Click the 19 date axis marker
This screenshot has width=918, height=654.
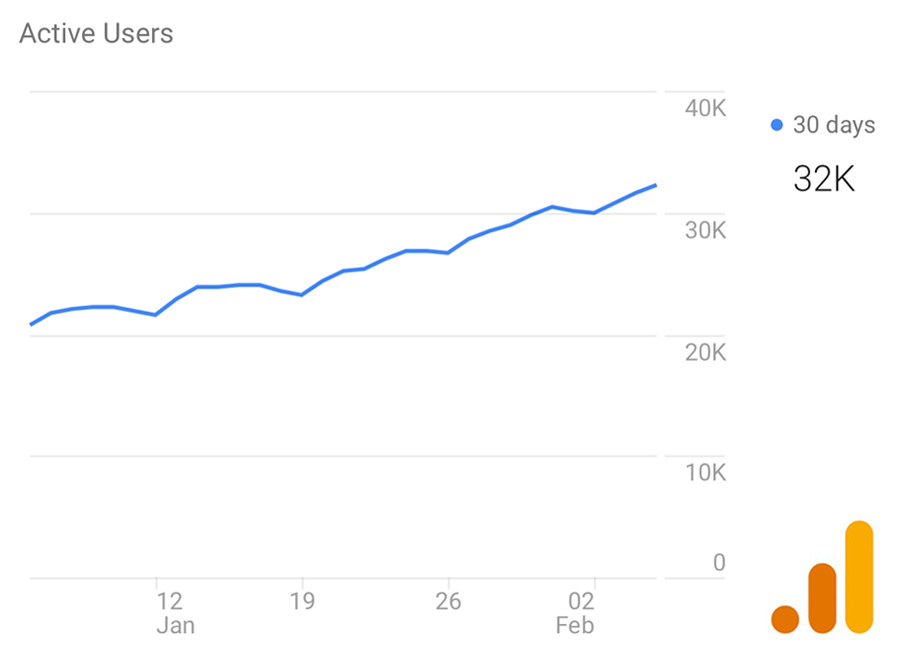coord(302,601)
